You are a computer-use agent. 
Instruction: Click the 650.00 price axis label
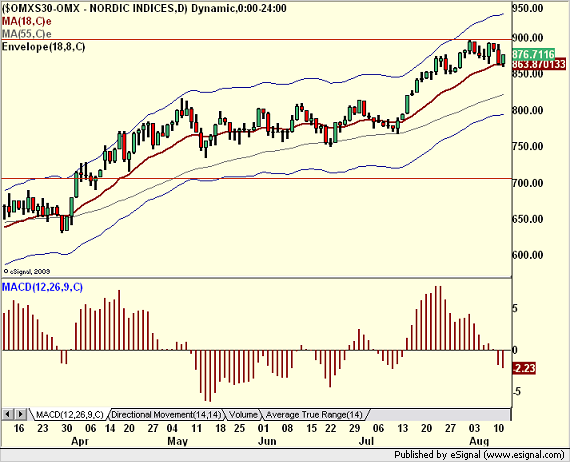pyautogui.click(x=527, y=219)
